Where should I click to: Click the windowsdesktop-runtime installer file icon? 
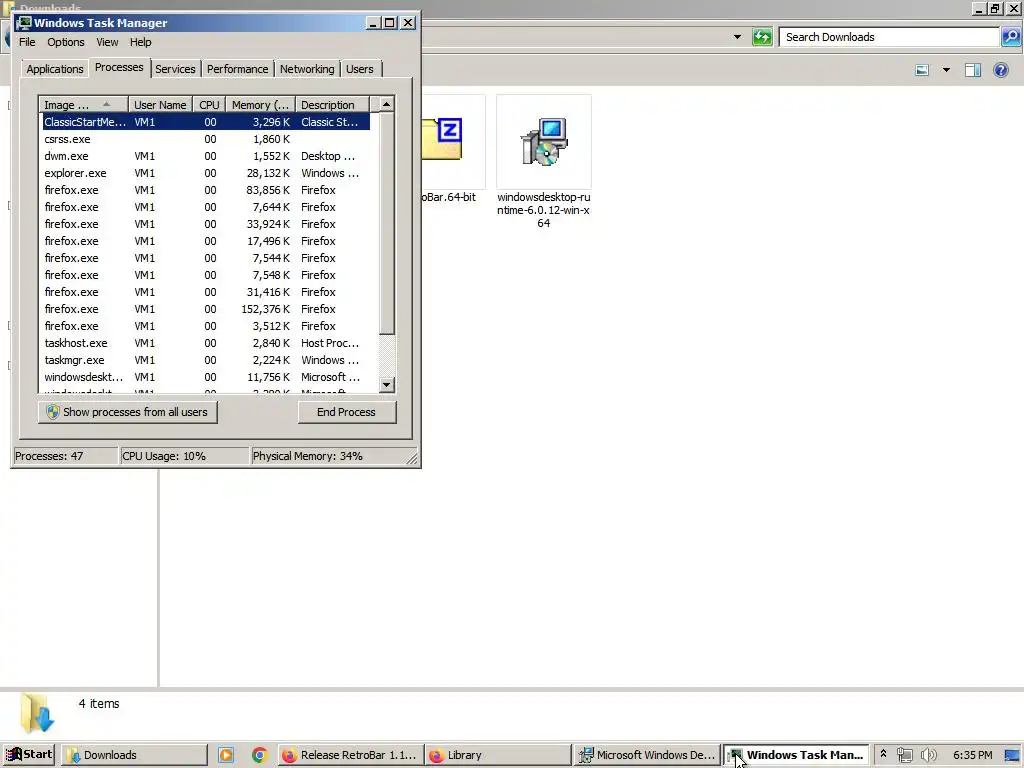tap(544, 142)
